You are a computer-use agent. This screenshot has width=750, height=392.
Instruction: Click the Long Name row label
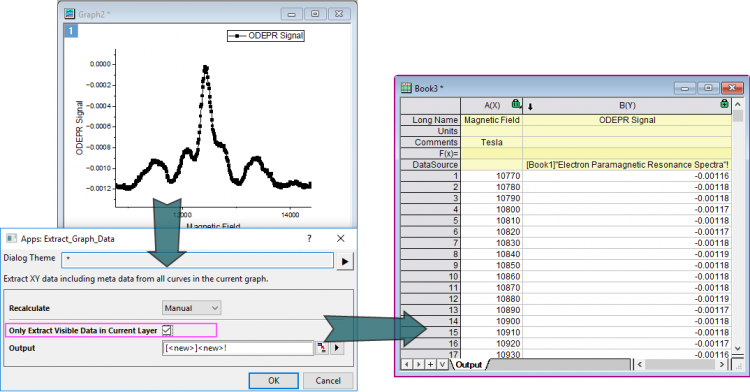click(430, 120)
